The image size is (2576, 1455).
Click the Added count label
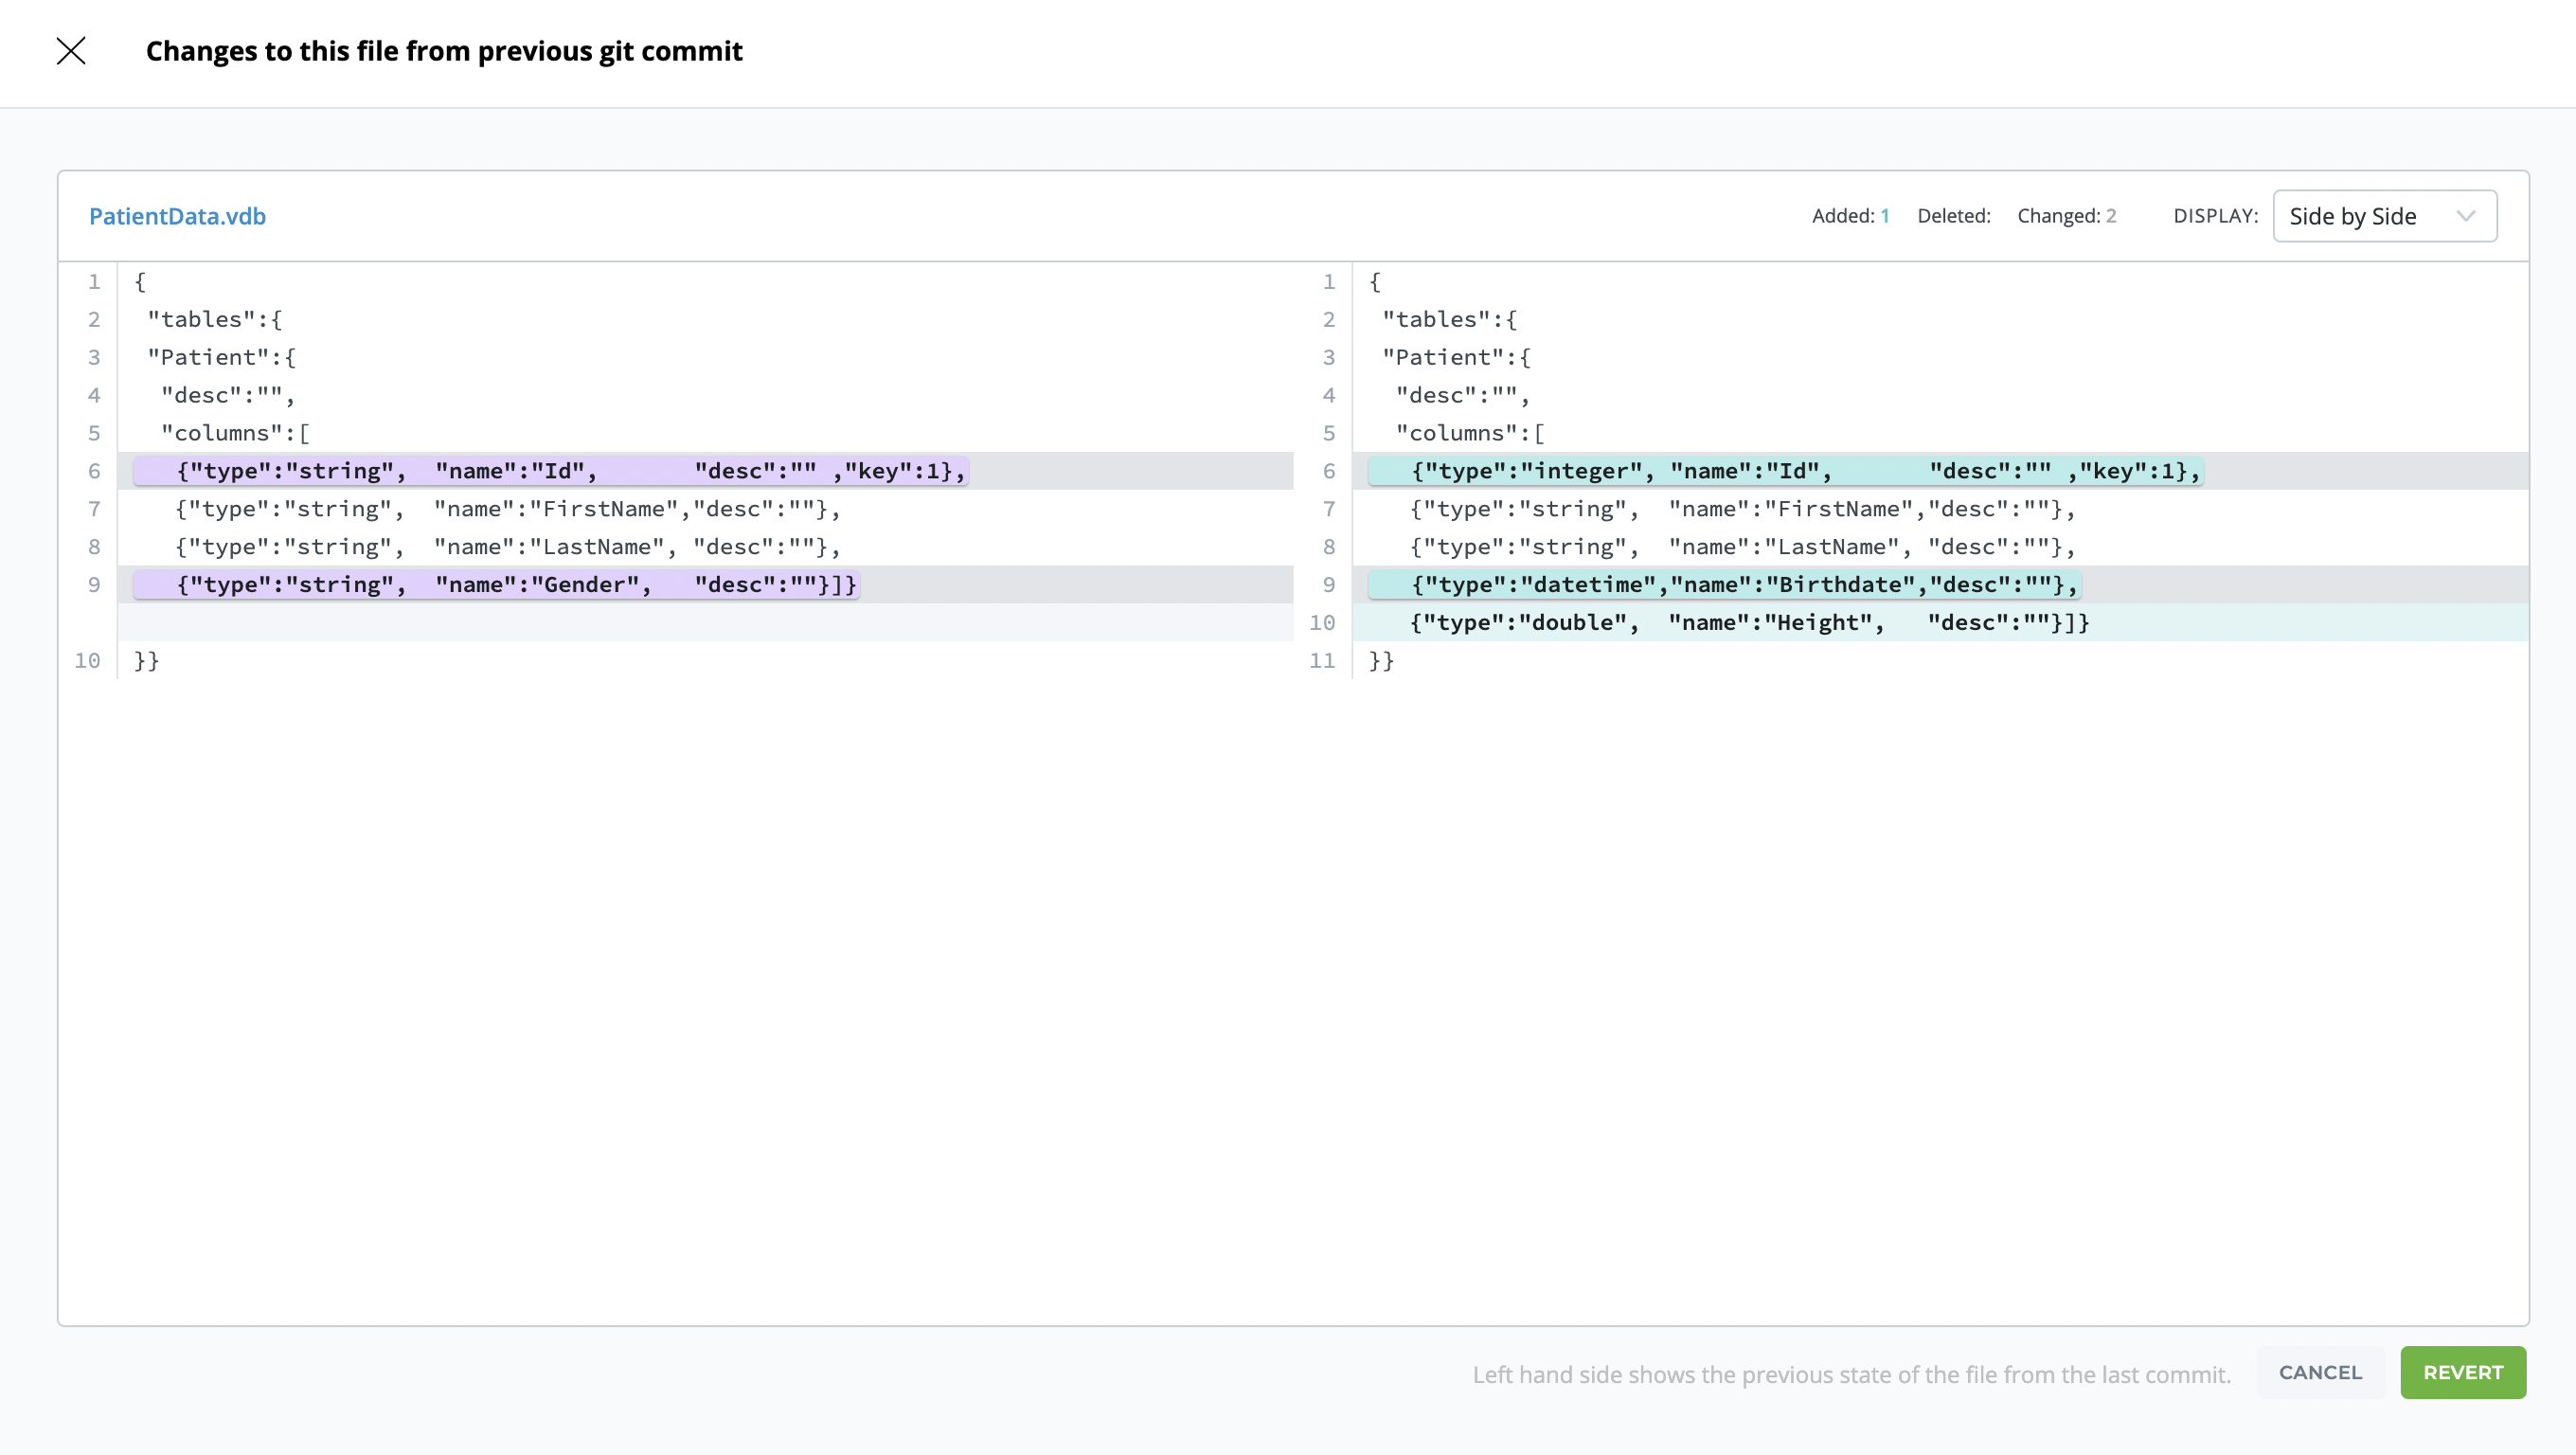coord(1850,216)
